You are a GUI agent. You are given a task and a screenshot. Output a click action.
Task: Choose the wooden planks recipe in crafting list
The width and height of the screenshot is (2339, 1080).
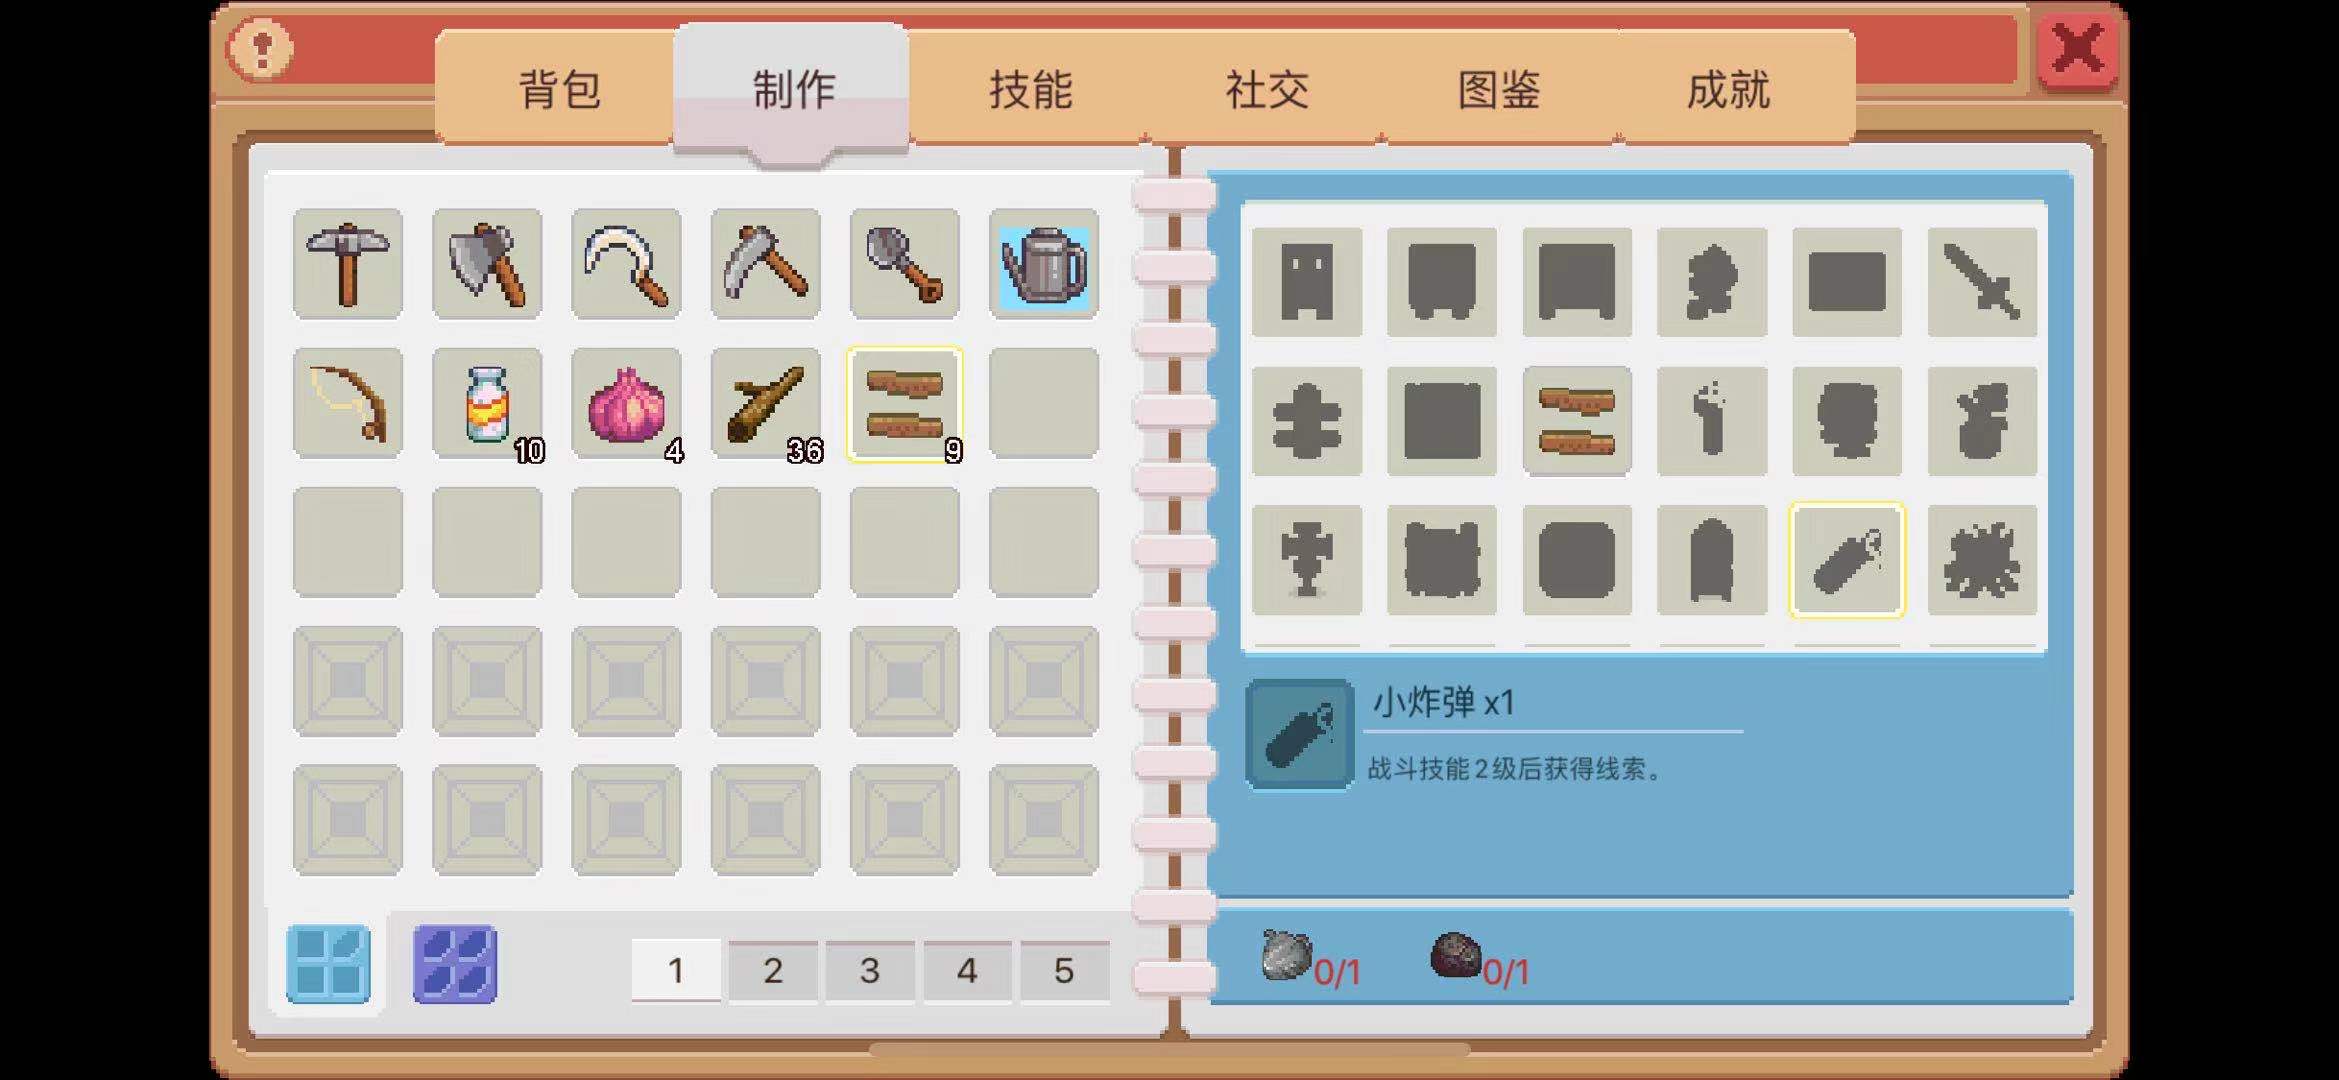[1577, 420]
